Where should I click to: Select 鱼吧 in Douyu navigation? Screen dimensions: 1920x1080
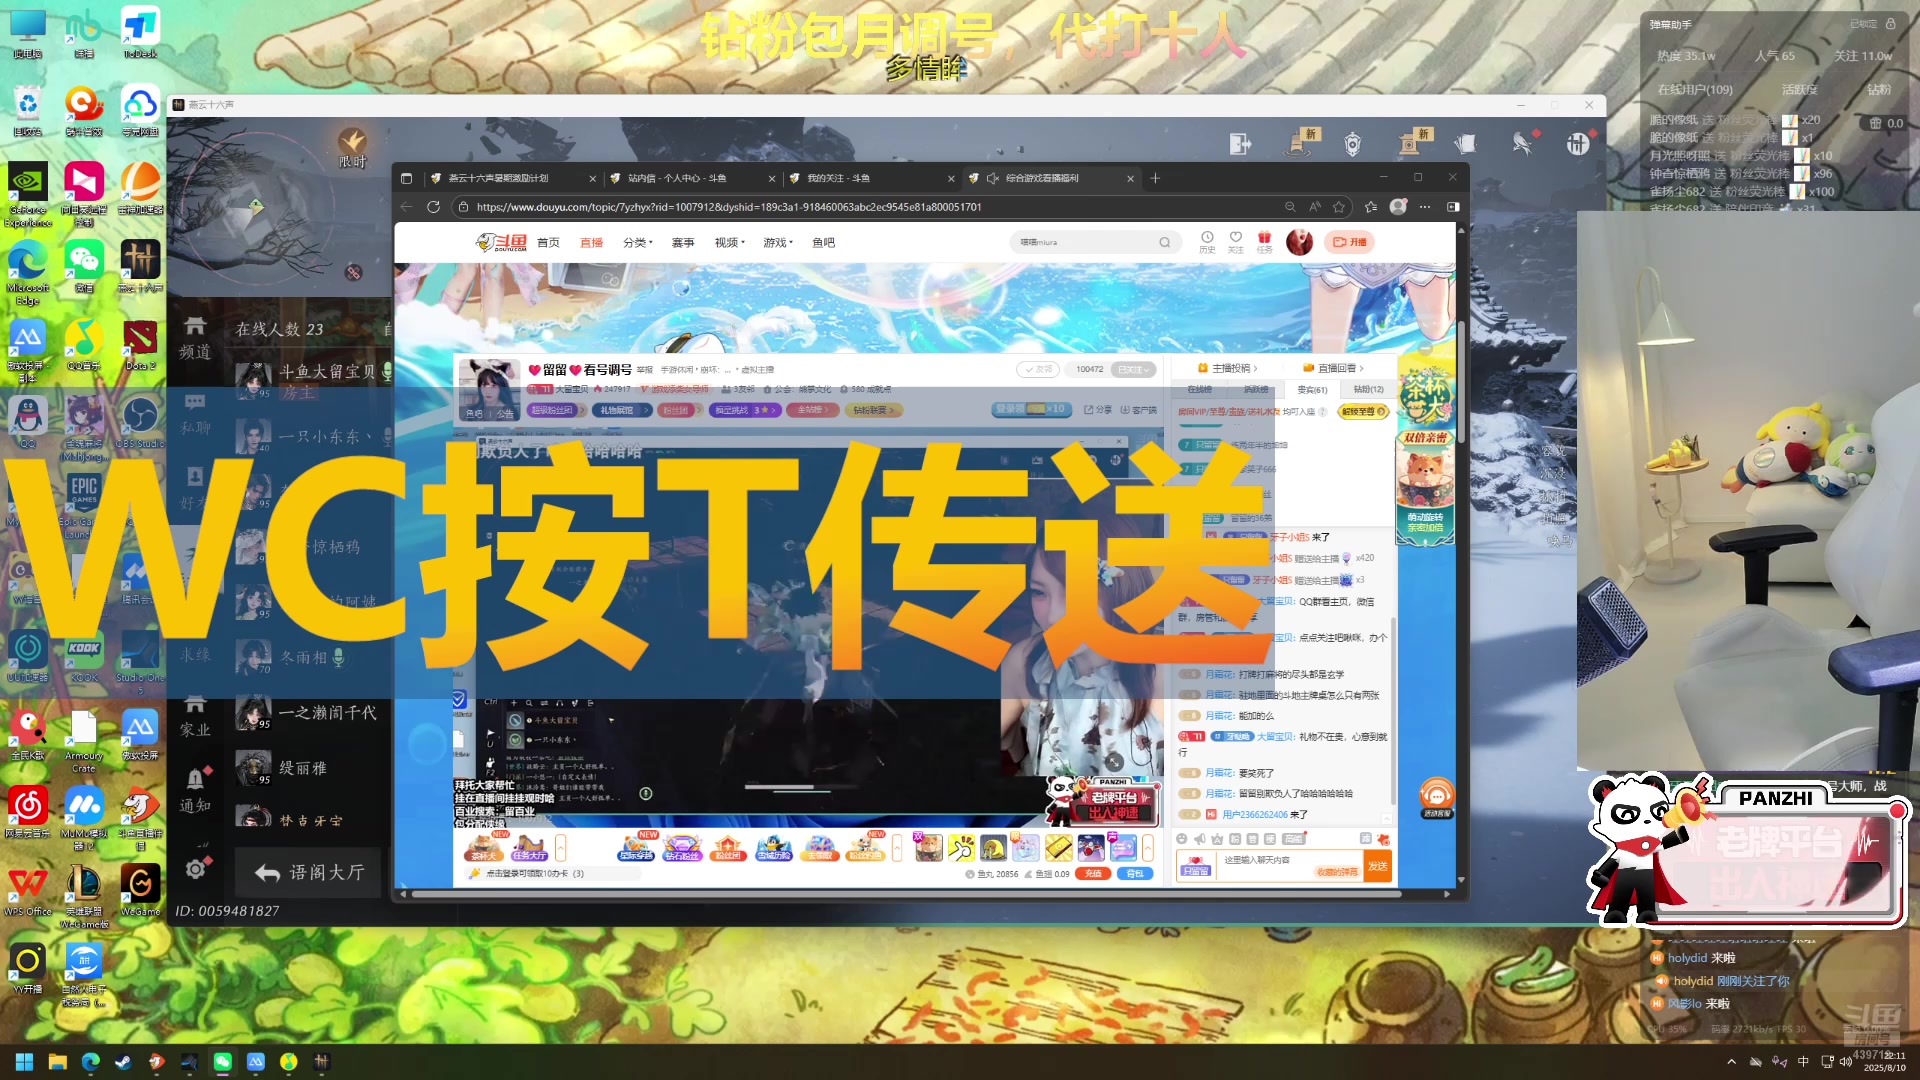point(823,242)
